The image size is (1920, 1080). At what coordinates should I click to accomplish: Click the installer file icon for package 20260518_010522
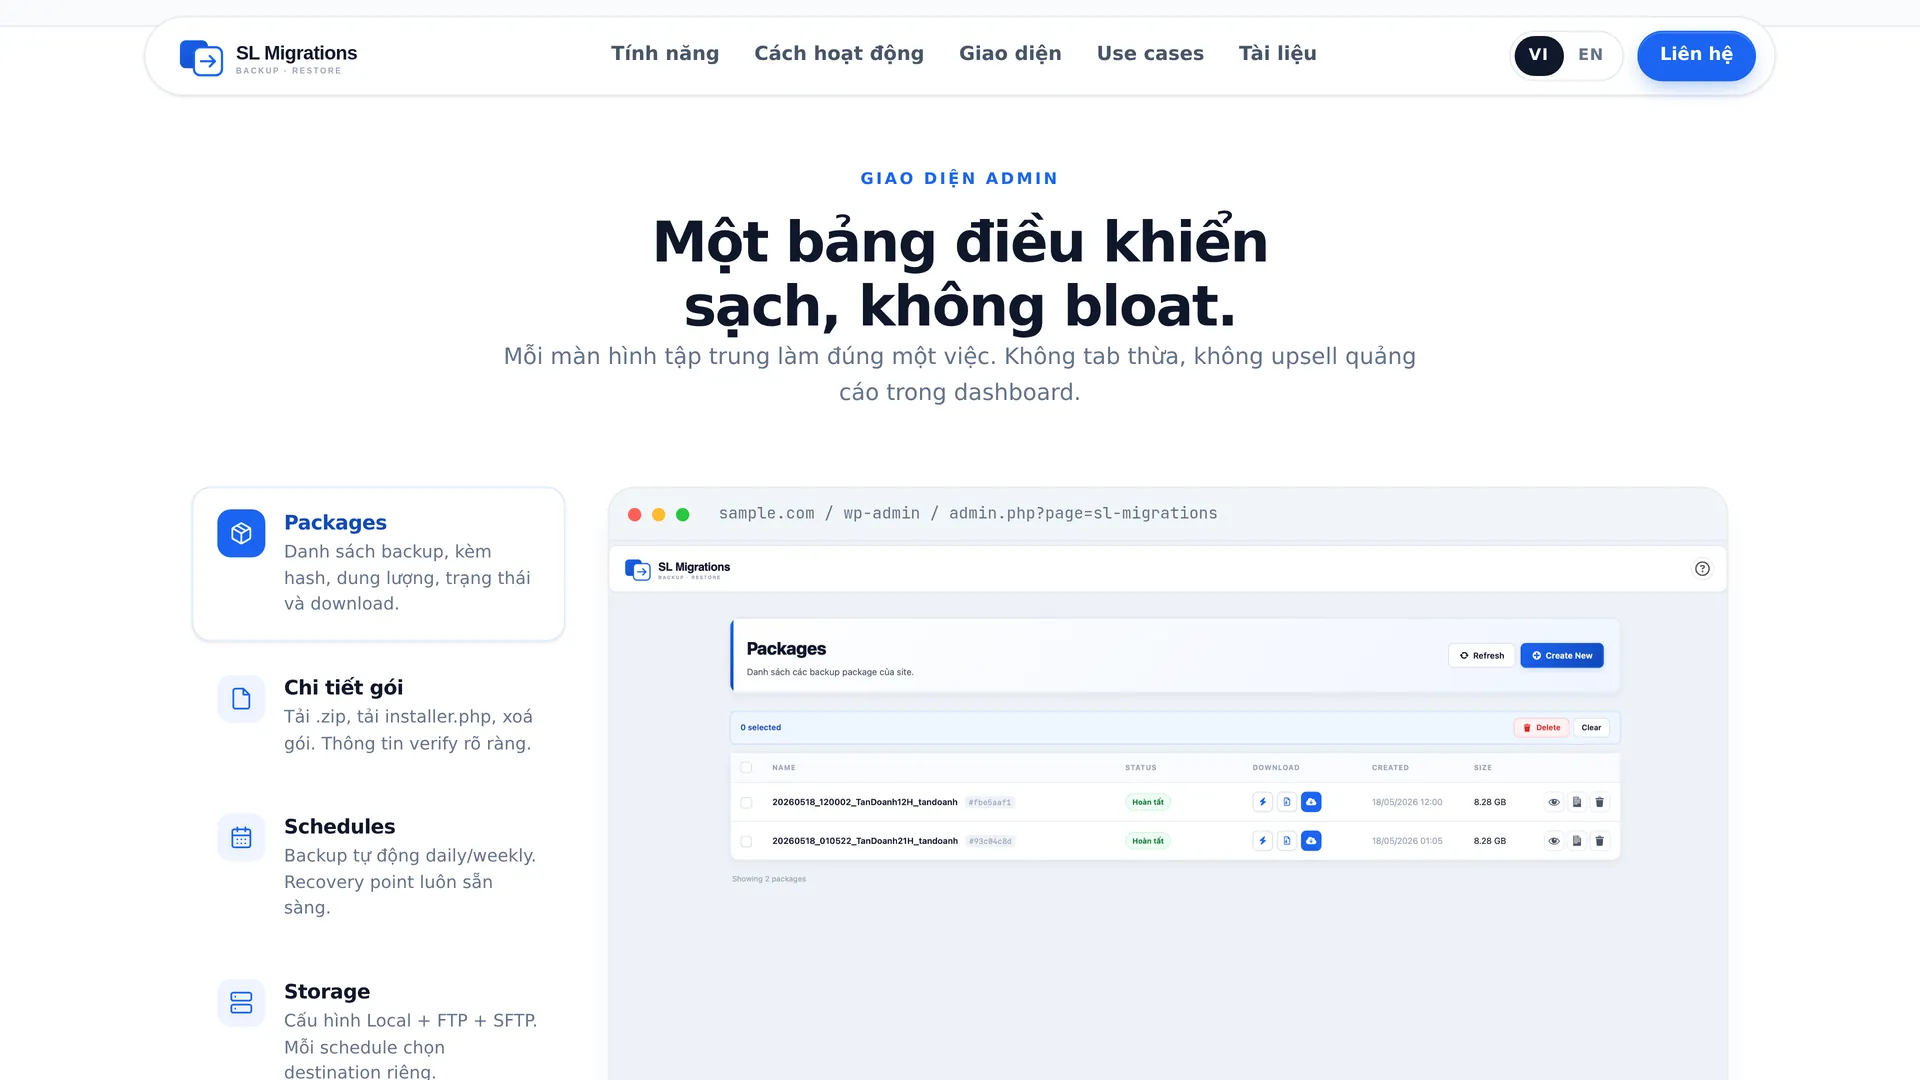coord(1287,841)
